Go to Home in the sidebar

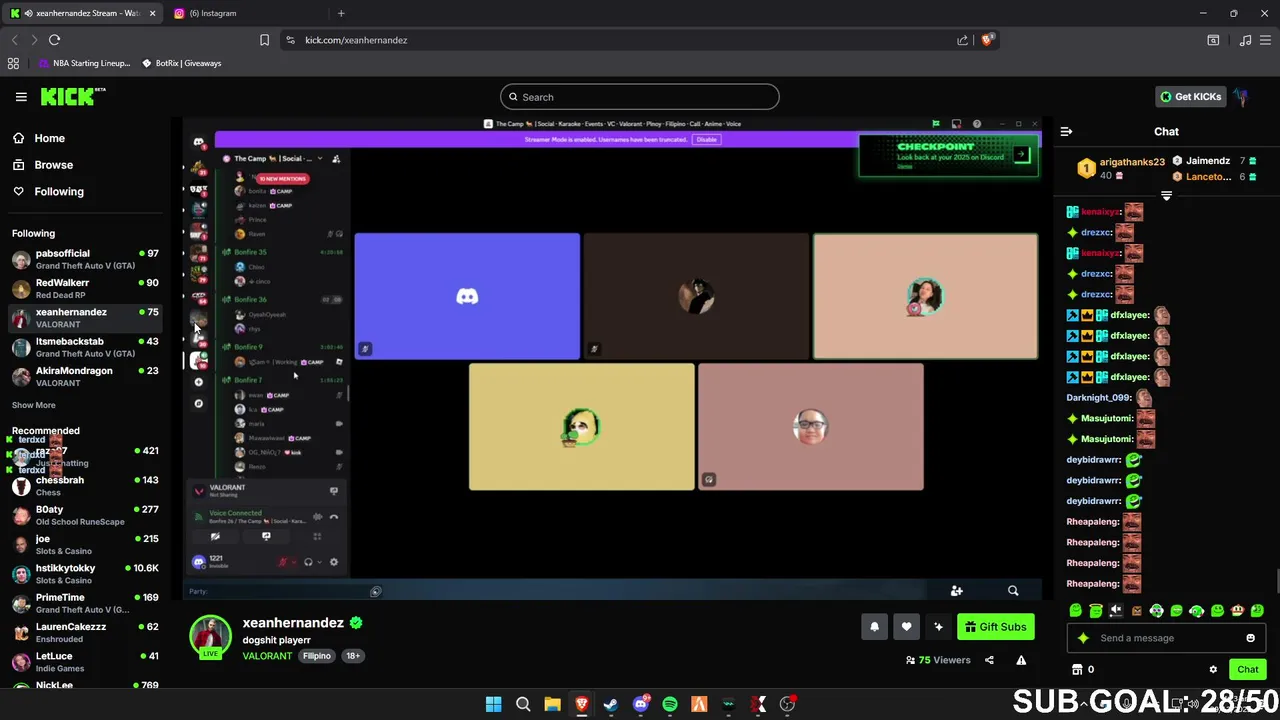point(49,138)
